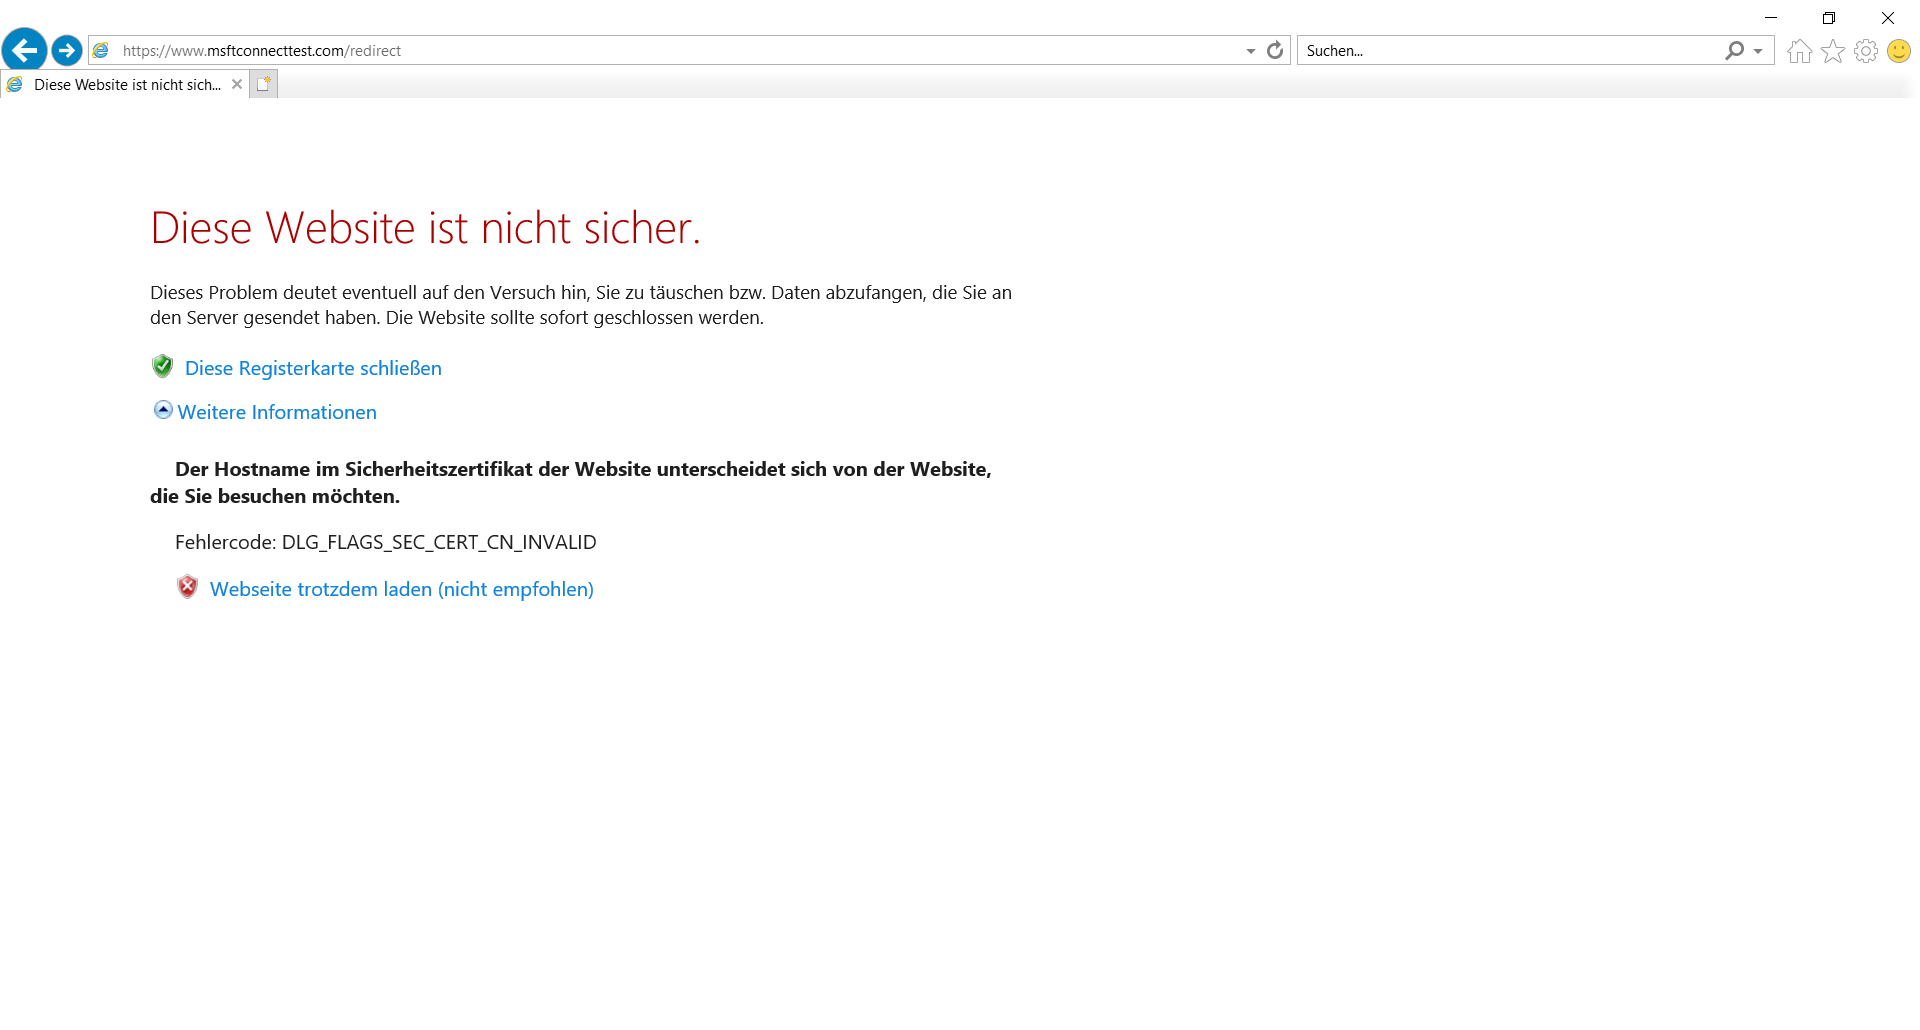This screenshot has height=1030, width=1920.
Task: Collapse 'Weitere Informationen' section
Action: tap(163, 410)
